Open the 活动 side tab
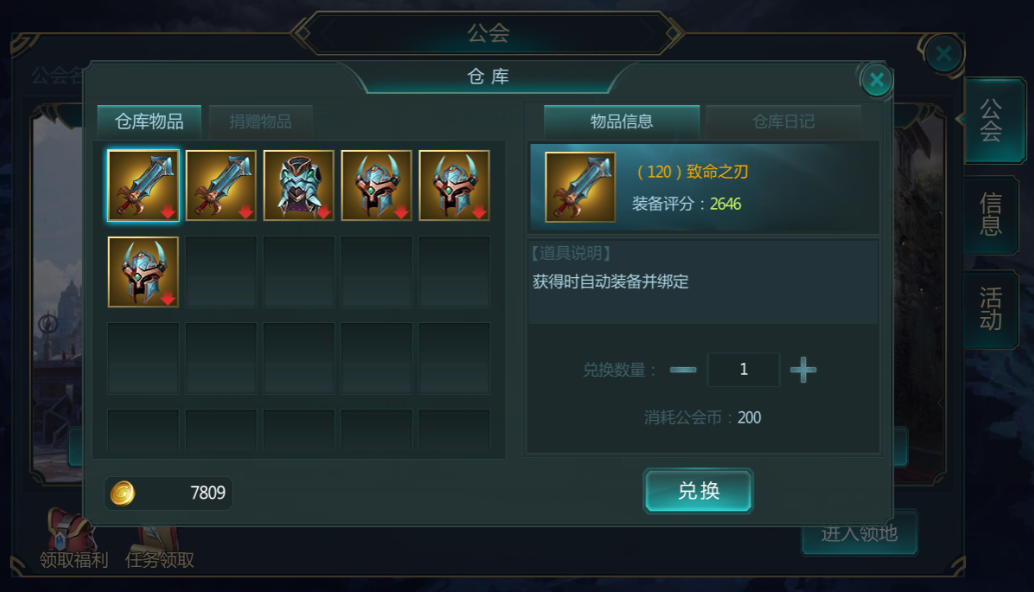Screen dimensions: 1034x592 click(990, 309)
